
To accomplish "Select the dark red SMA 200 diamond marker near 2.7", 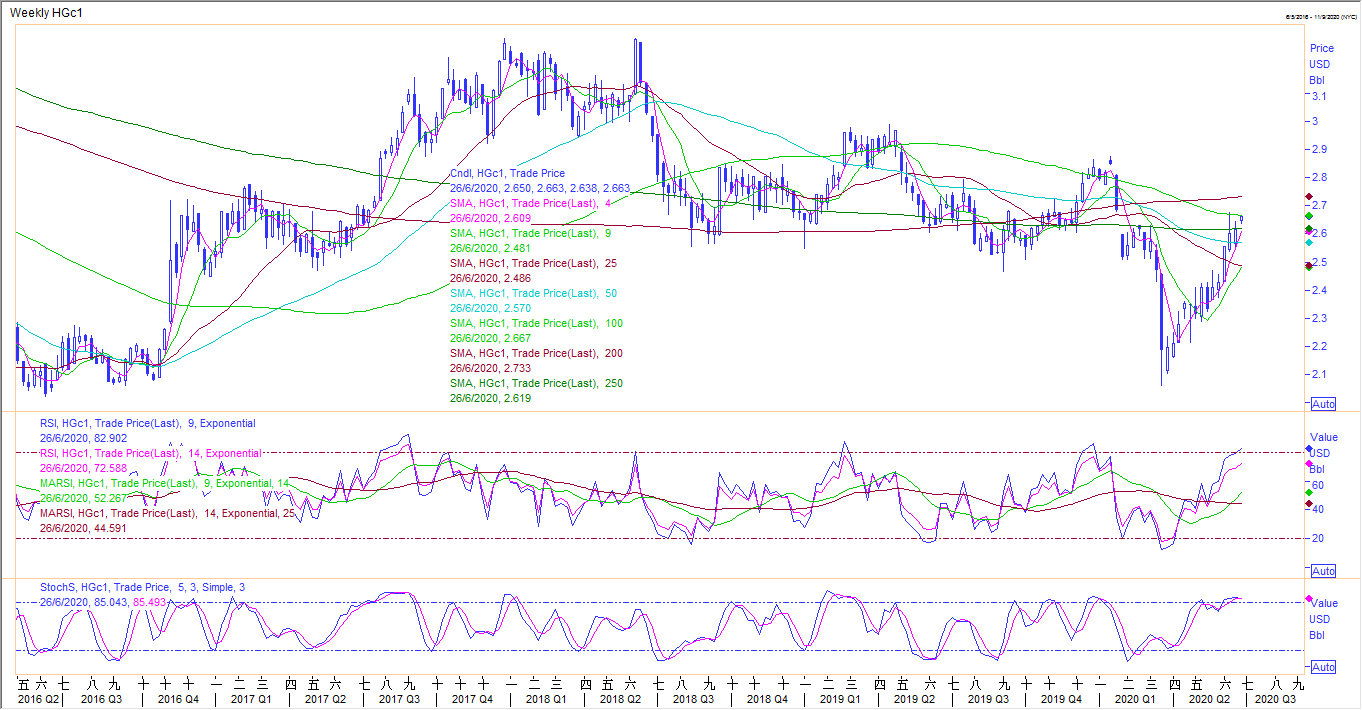I will pyautogui.click(x=1309, y=196).
